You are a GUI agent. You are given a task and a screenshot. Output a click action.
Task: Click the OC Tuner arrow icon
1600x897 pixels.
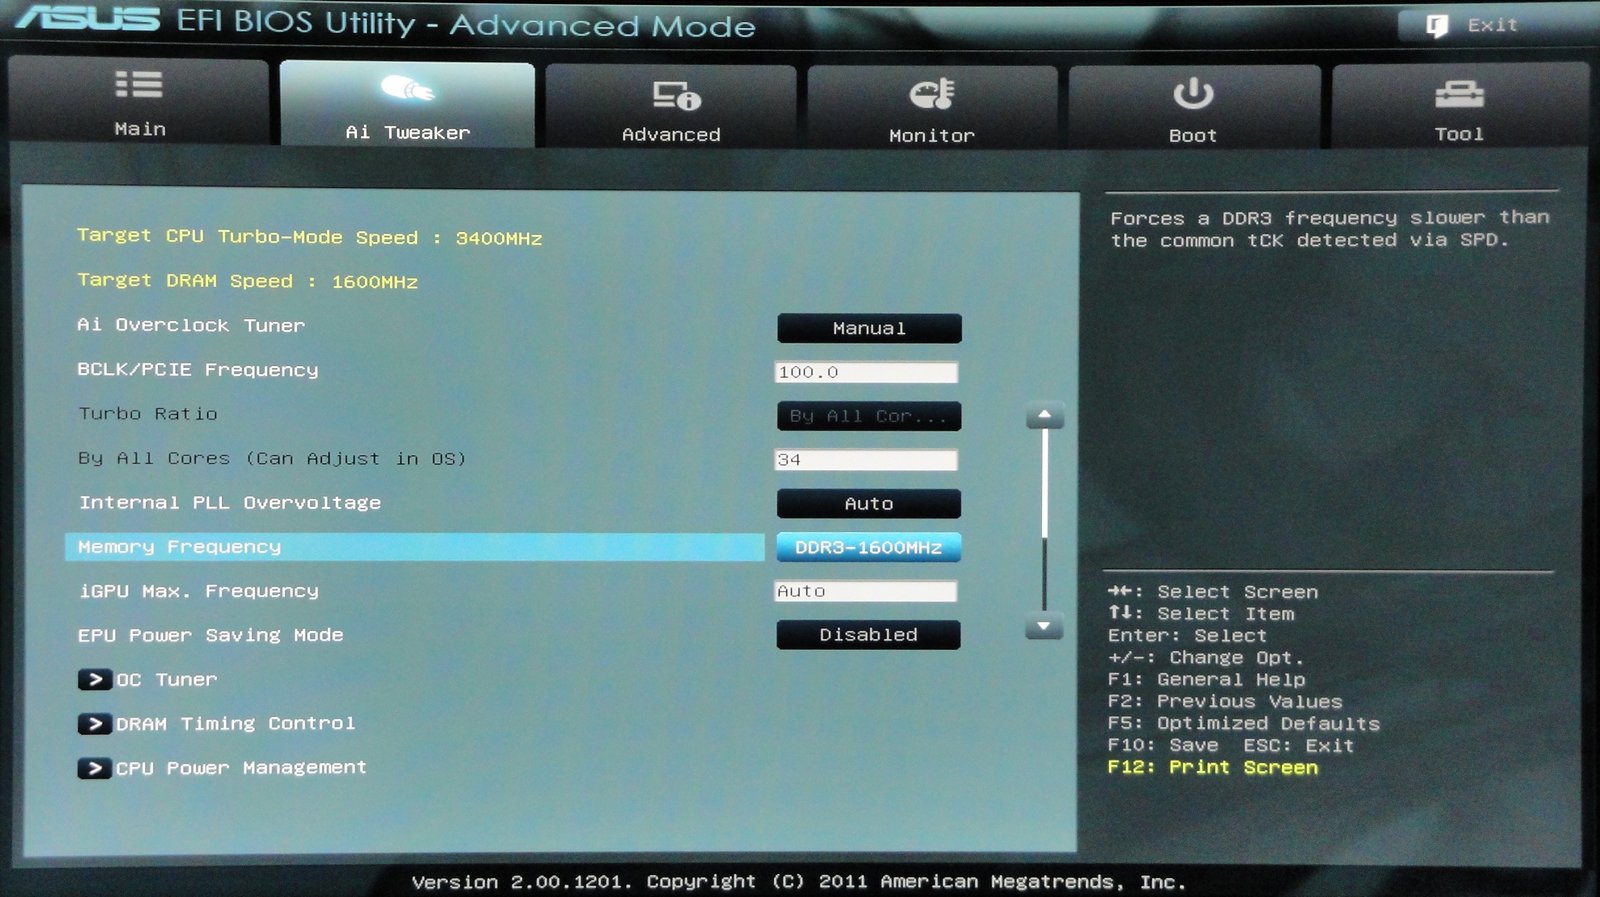[x=94, y=680]
